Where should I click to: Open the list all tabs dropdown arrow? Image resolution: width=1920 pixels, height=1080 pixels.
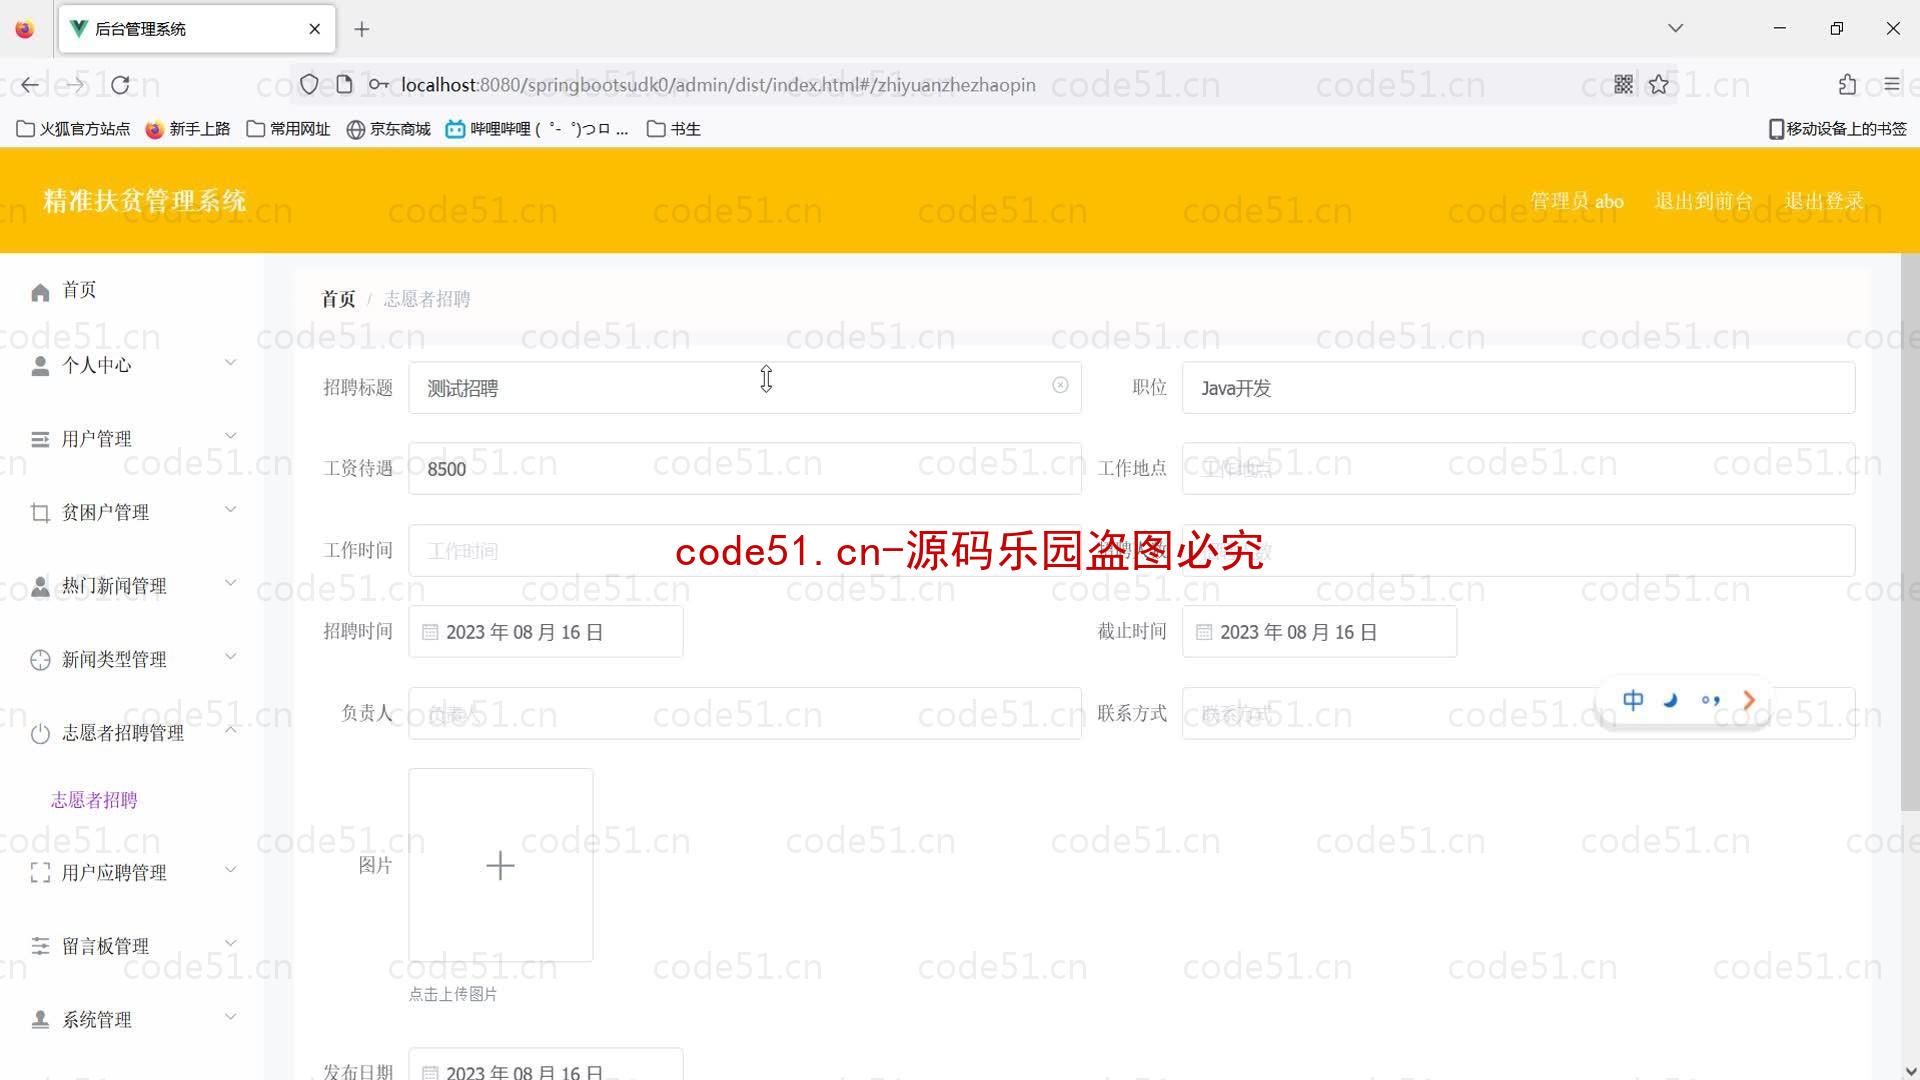(1676, 28)
